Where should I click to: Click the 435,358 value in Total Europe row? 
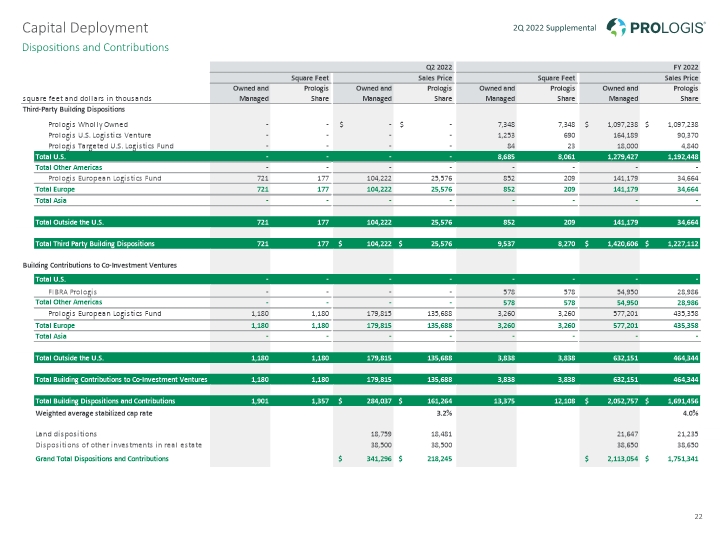[685, 326]
